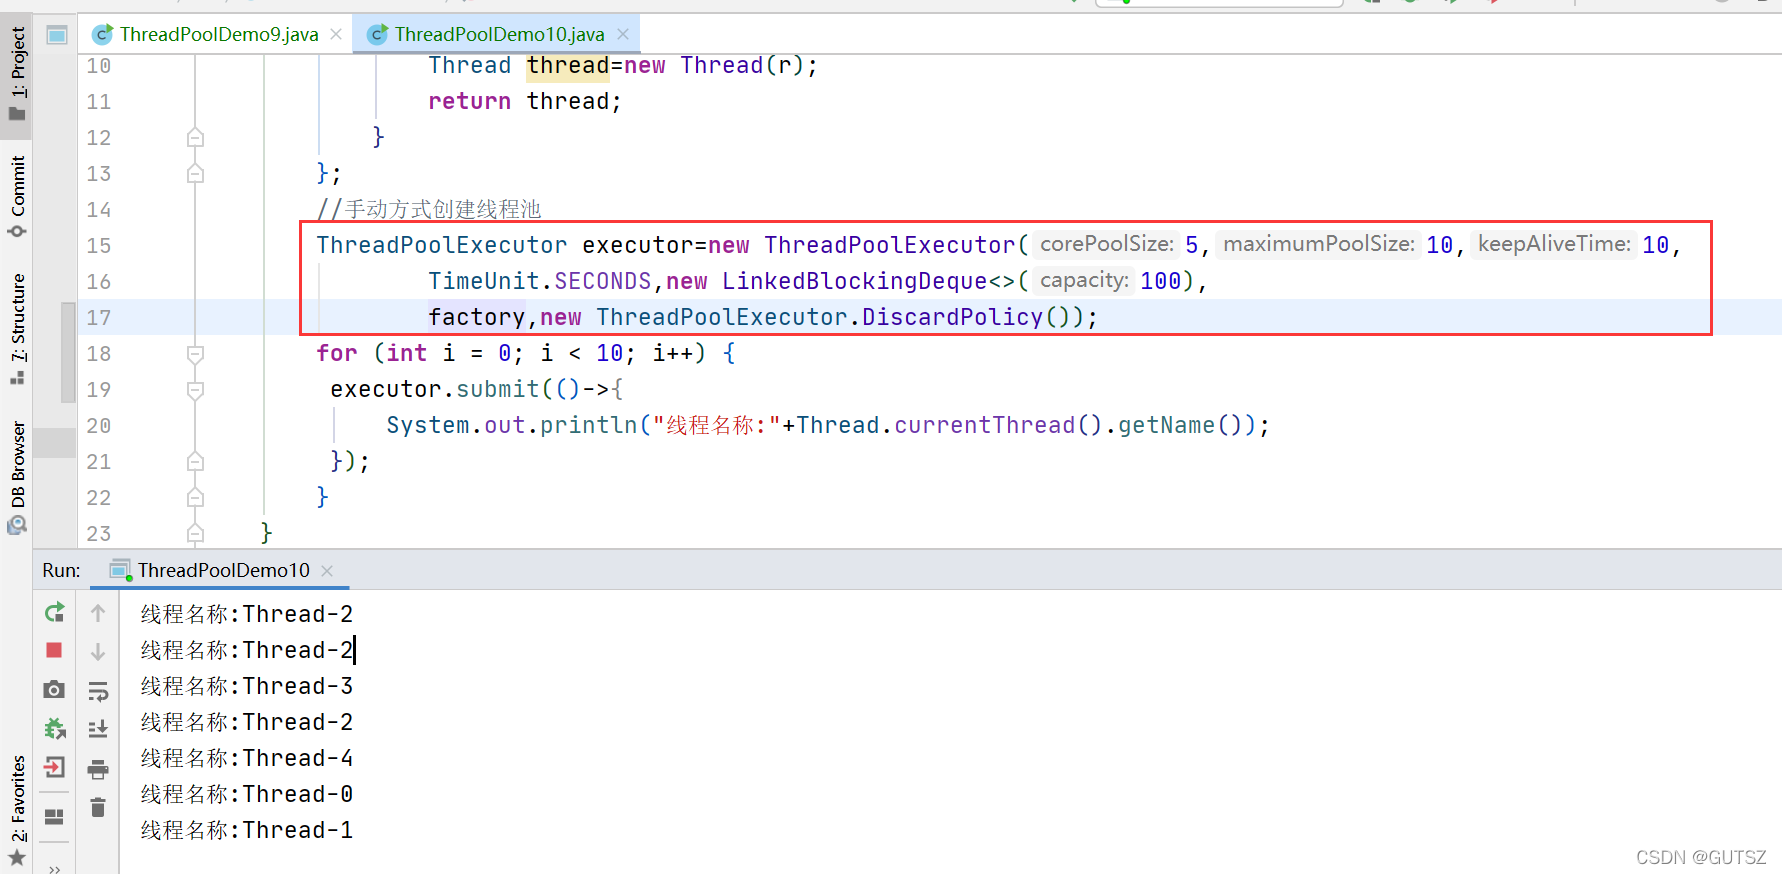Viewport: 1782px width, 874px height.
Task: Click line number 15 in gutter
Action: click(x=99, y=246)
